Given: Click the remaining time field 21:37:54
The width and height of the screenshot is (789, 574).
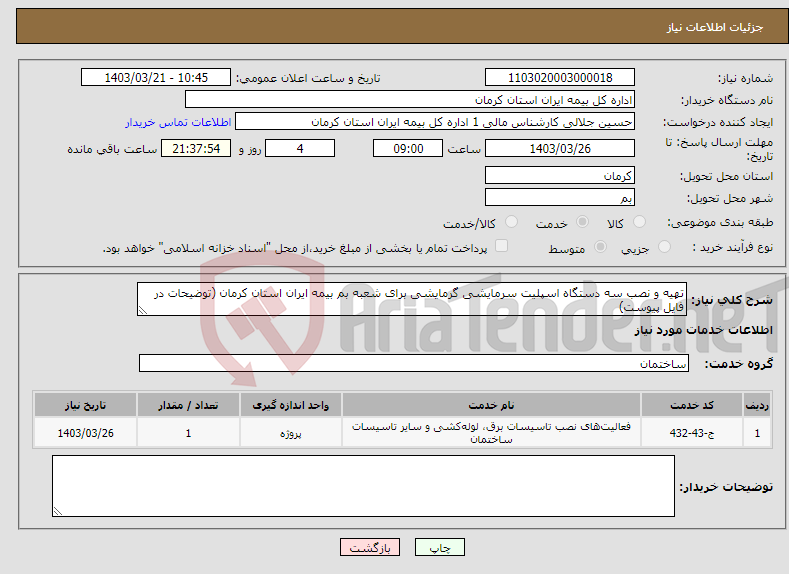Looking at the screenshot, I should (196, 148).
